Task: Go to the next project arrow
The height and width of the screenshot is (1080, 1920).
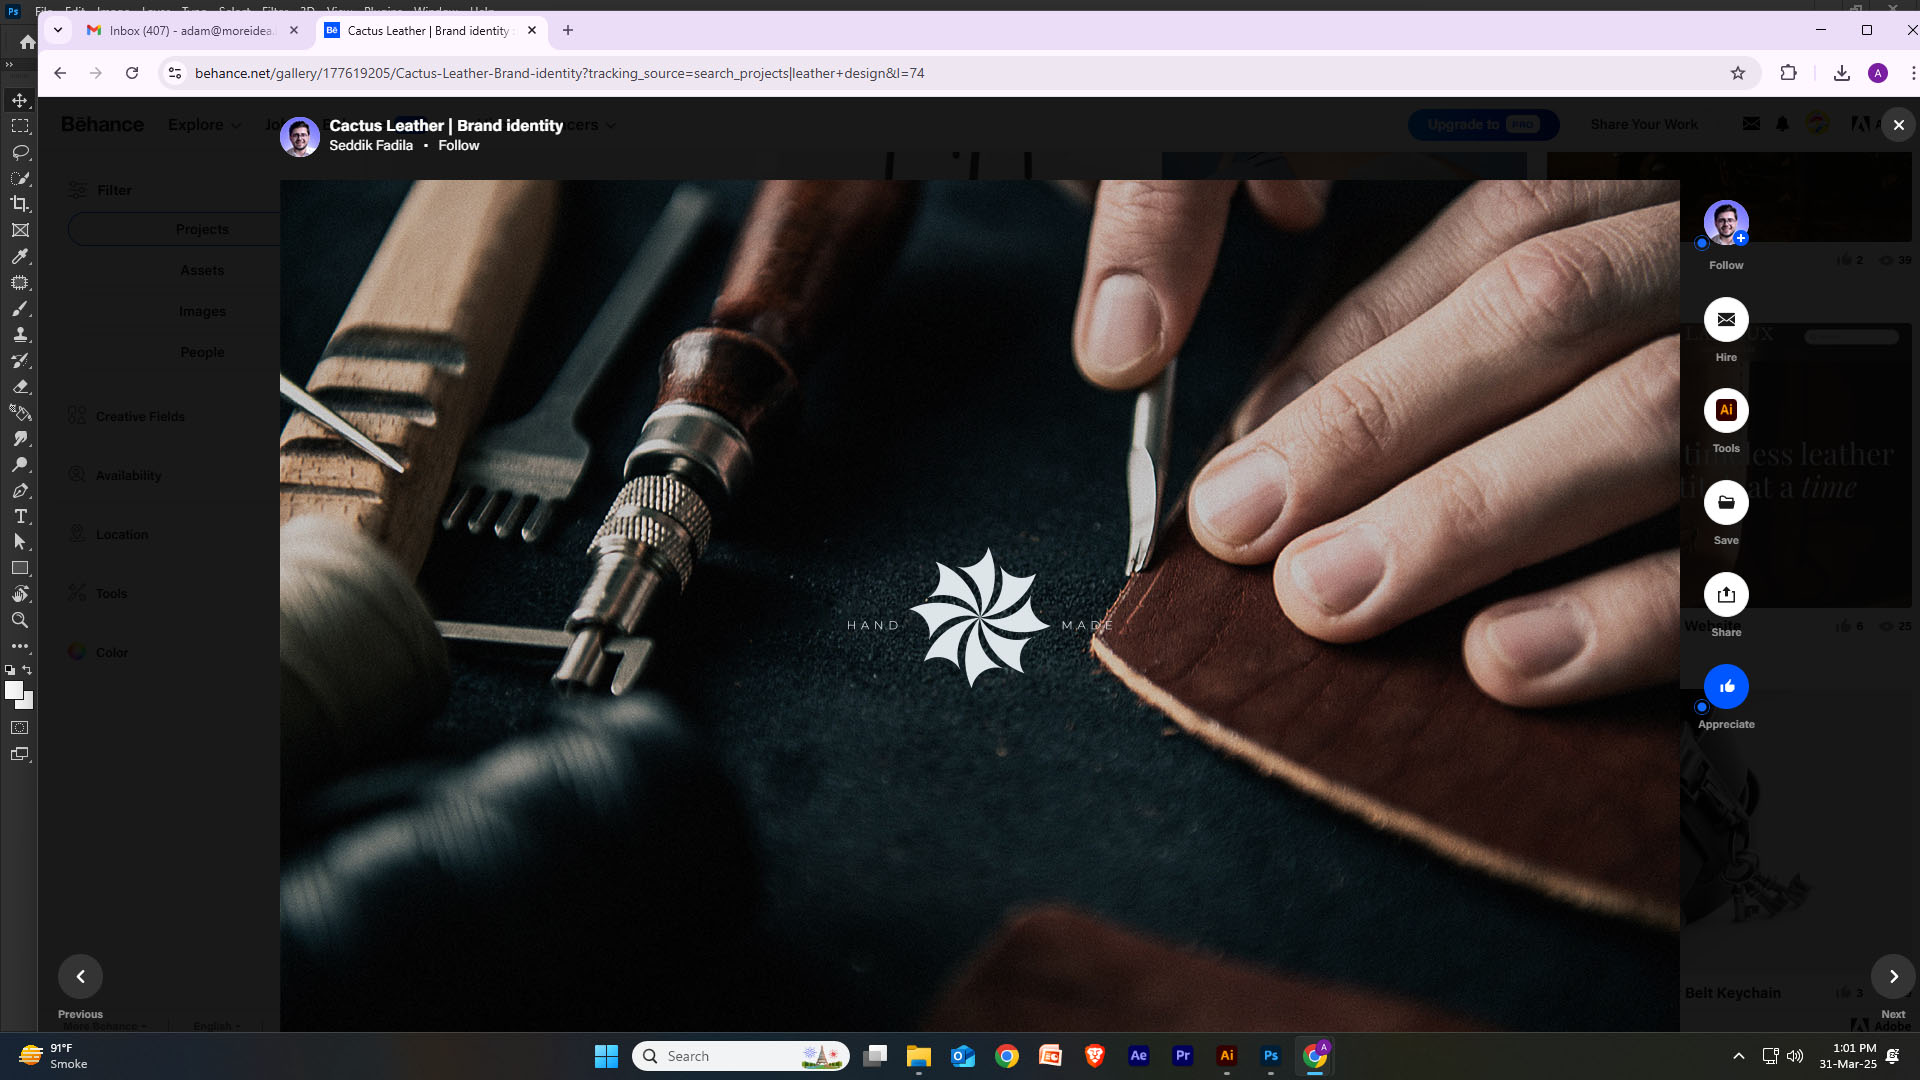Action: [x=1893, y=976]
